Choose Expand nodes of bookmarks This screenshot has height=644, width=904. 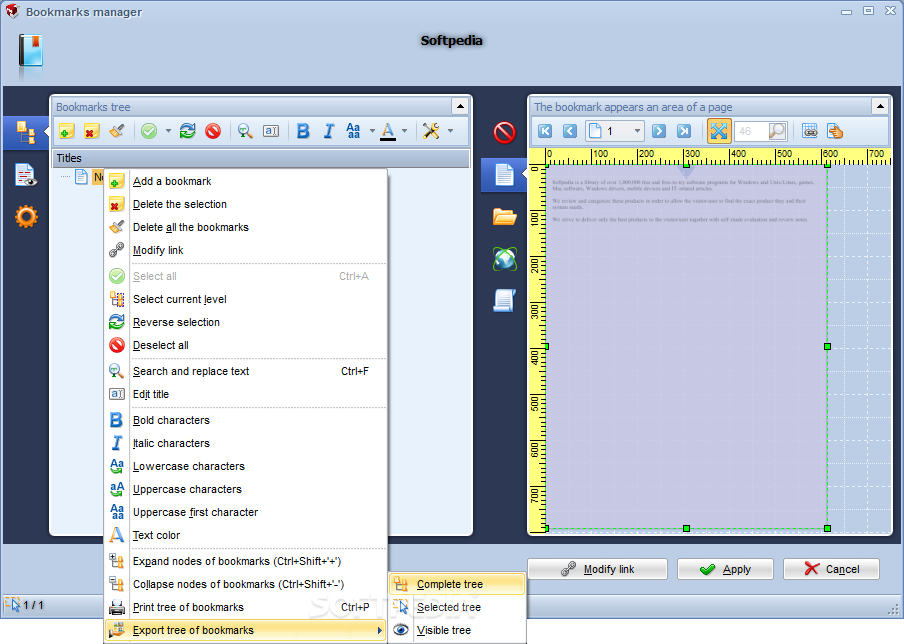(246, 562)
